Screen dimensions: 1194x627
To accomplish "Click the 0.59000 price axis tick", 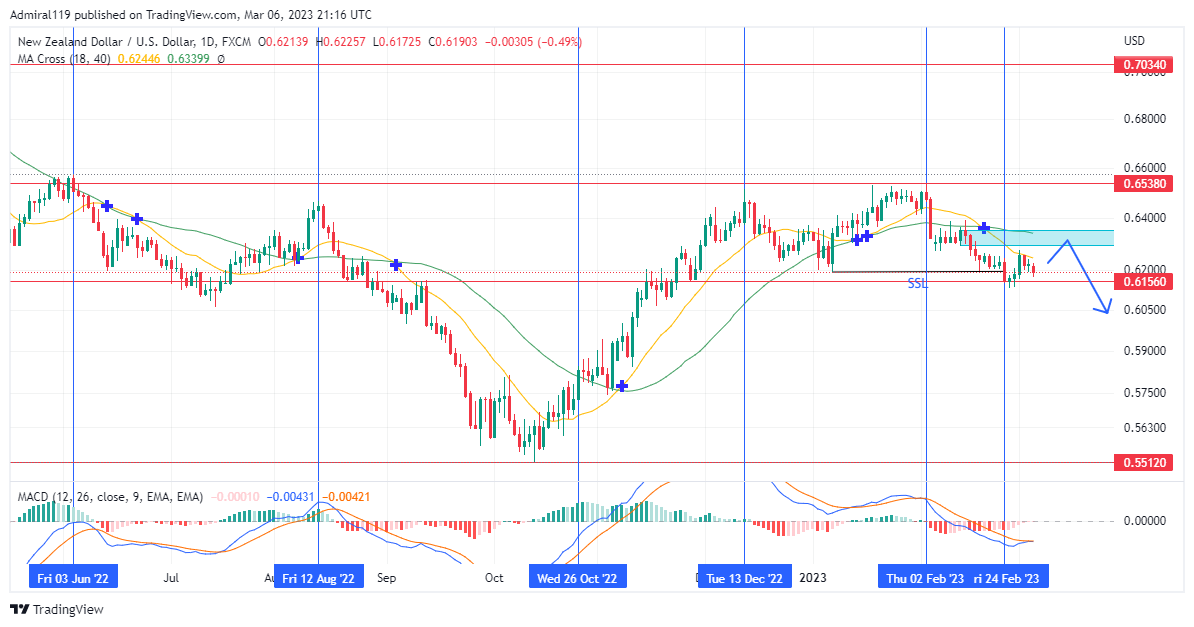I will click(1145, 351).
